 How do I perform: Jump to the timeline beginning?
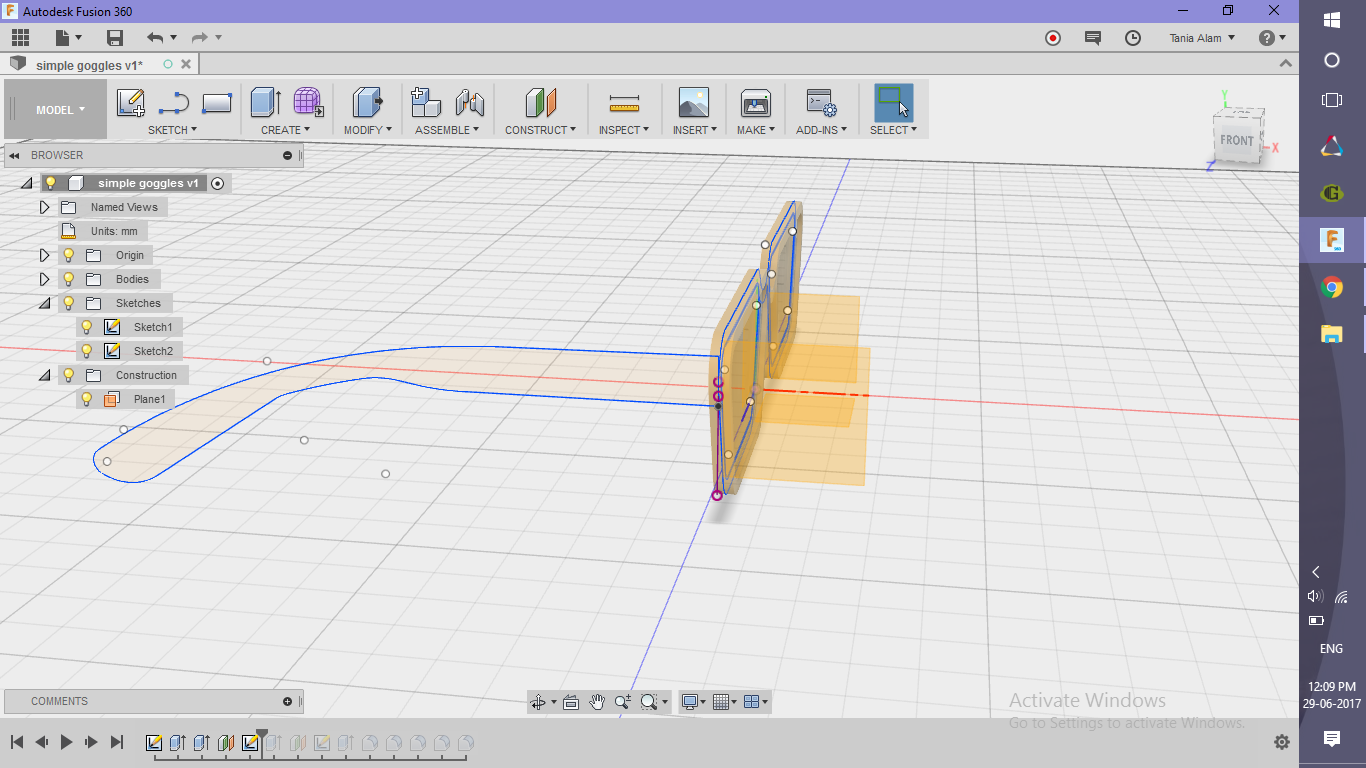point(17,742)
